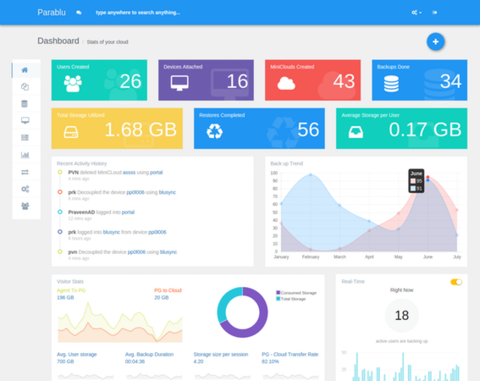This screenshot has width=480, height=381.
Task: Click the logout icon in header
Action: (x=435, y=12)
